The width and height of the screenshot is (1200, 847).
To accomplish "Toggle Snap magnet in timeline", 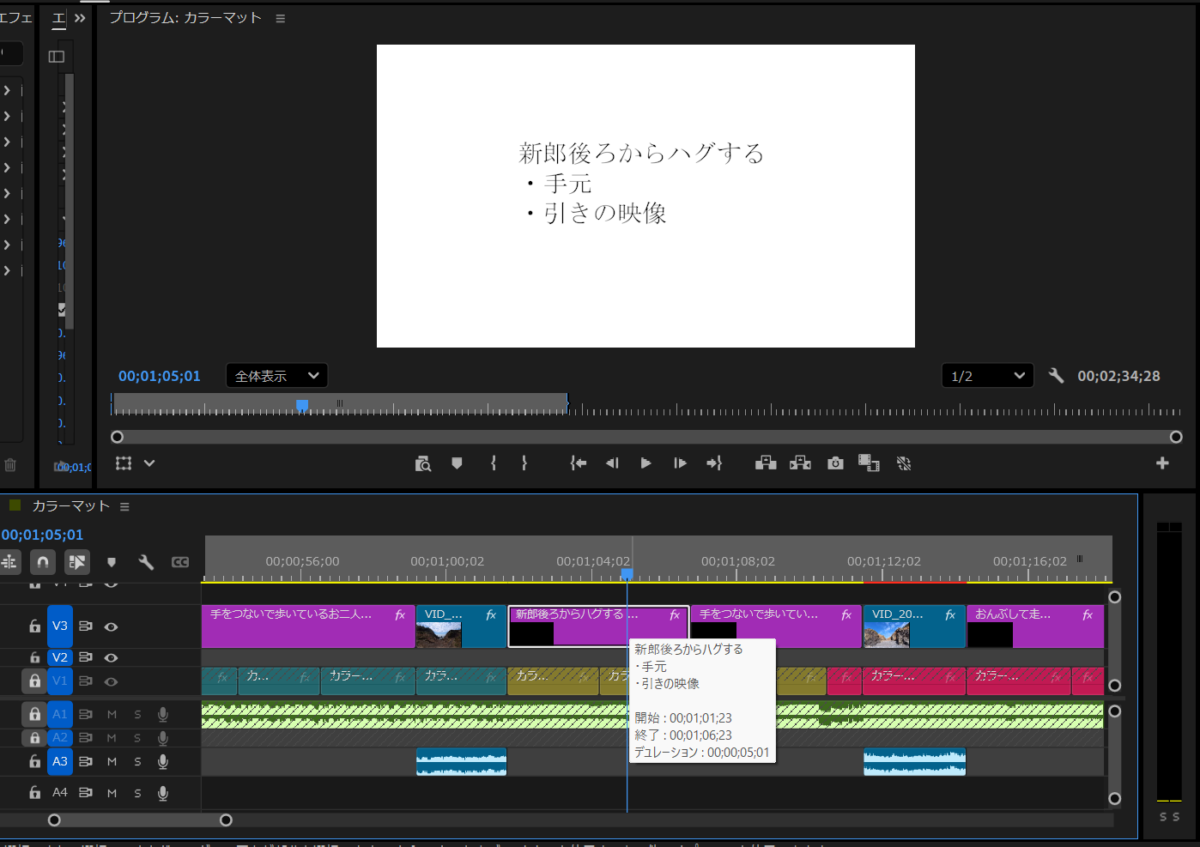I will tap(42, 562).
